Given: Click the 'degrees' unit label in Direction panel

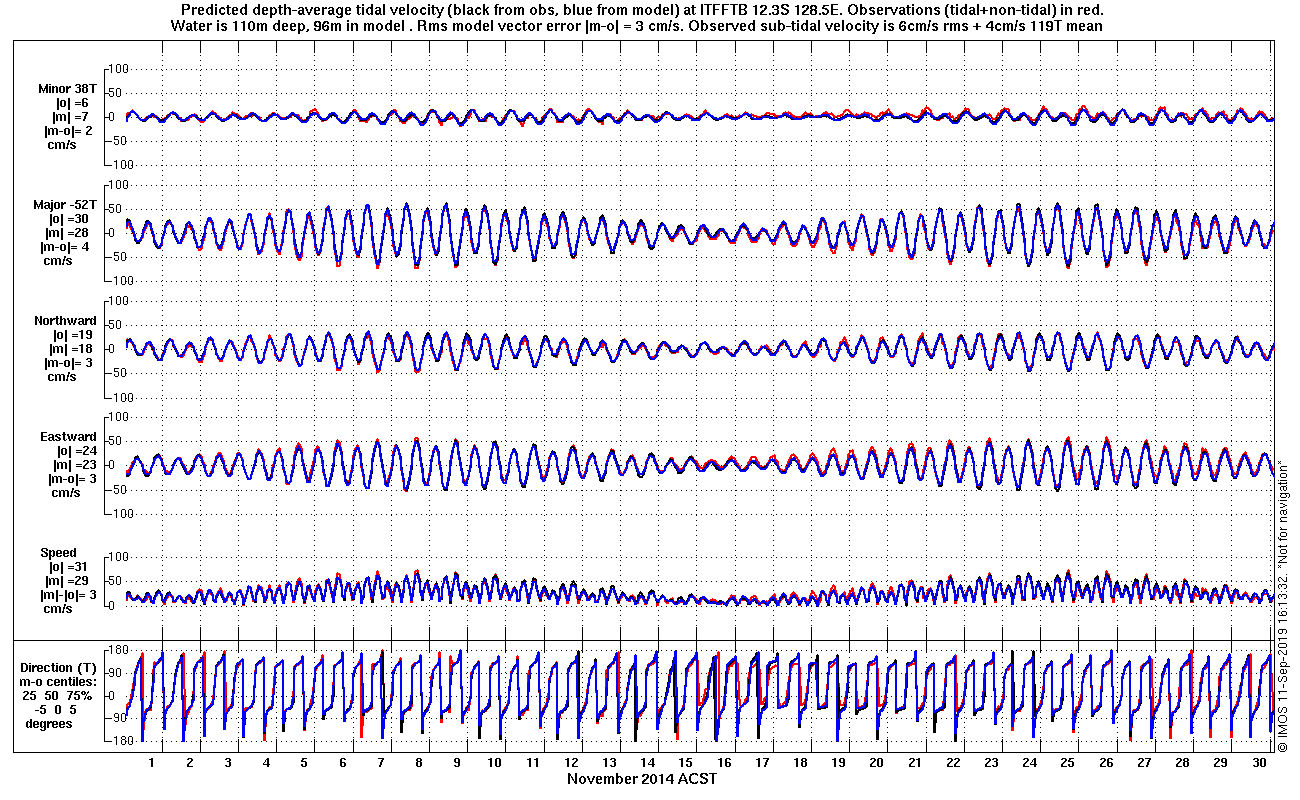Looking at the screenshot, I should point(50,723).
